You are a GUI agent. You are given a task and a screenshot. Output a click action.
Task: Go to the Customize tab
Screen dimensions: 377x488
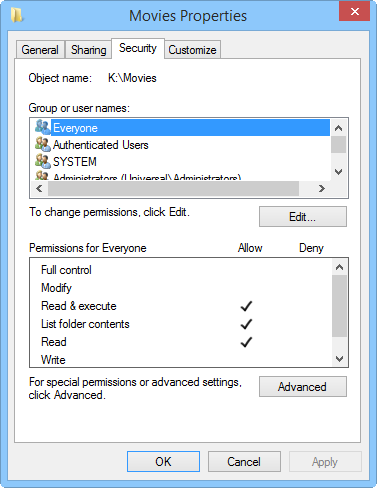[192, 50]
